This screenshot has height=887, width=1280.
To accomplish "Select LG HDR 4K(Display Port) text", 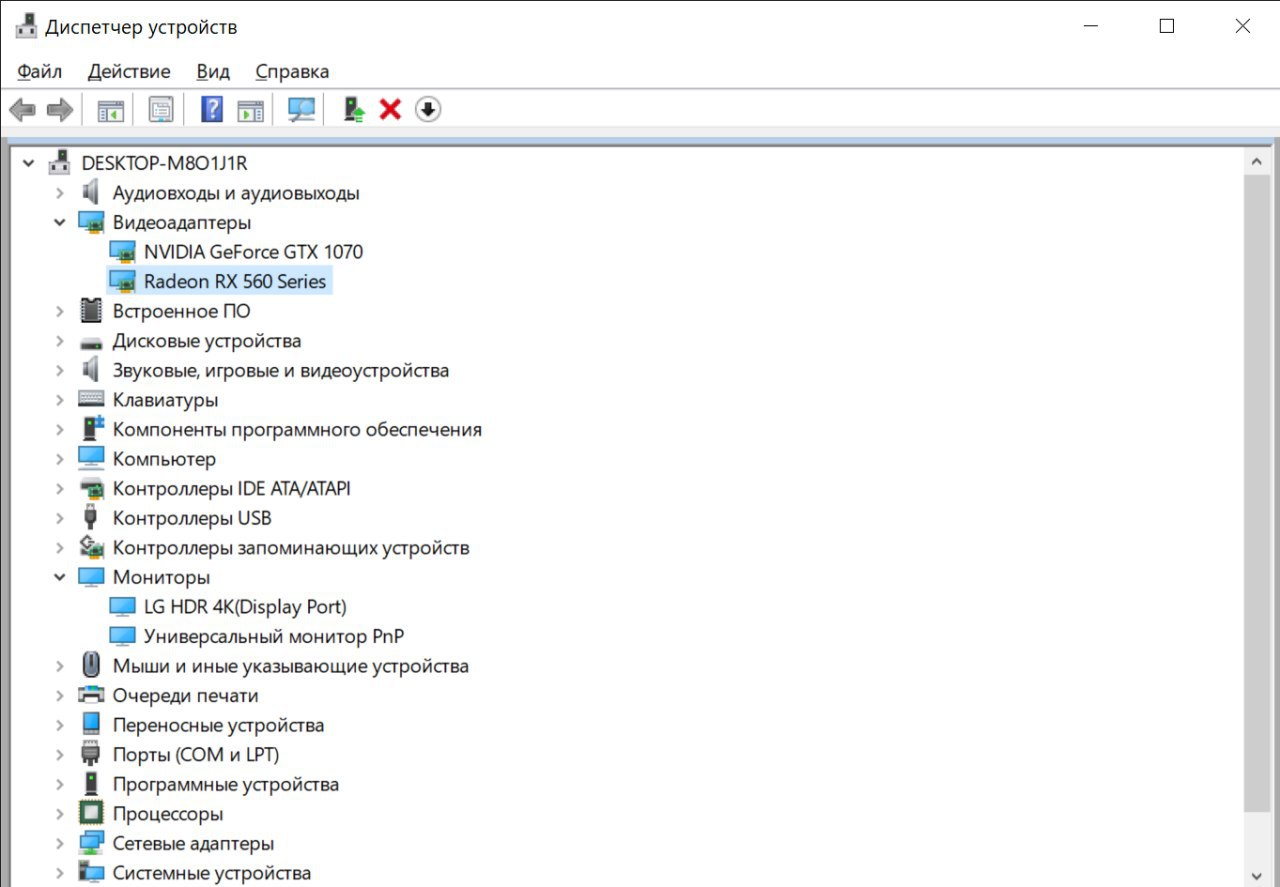I will coord(245,607).
